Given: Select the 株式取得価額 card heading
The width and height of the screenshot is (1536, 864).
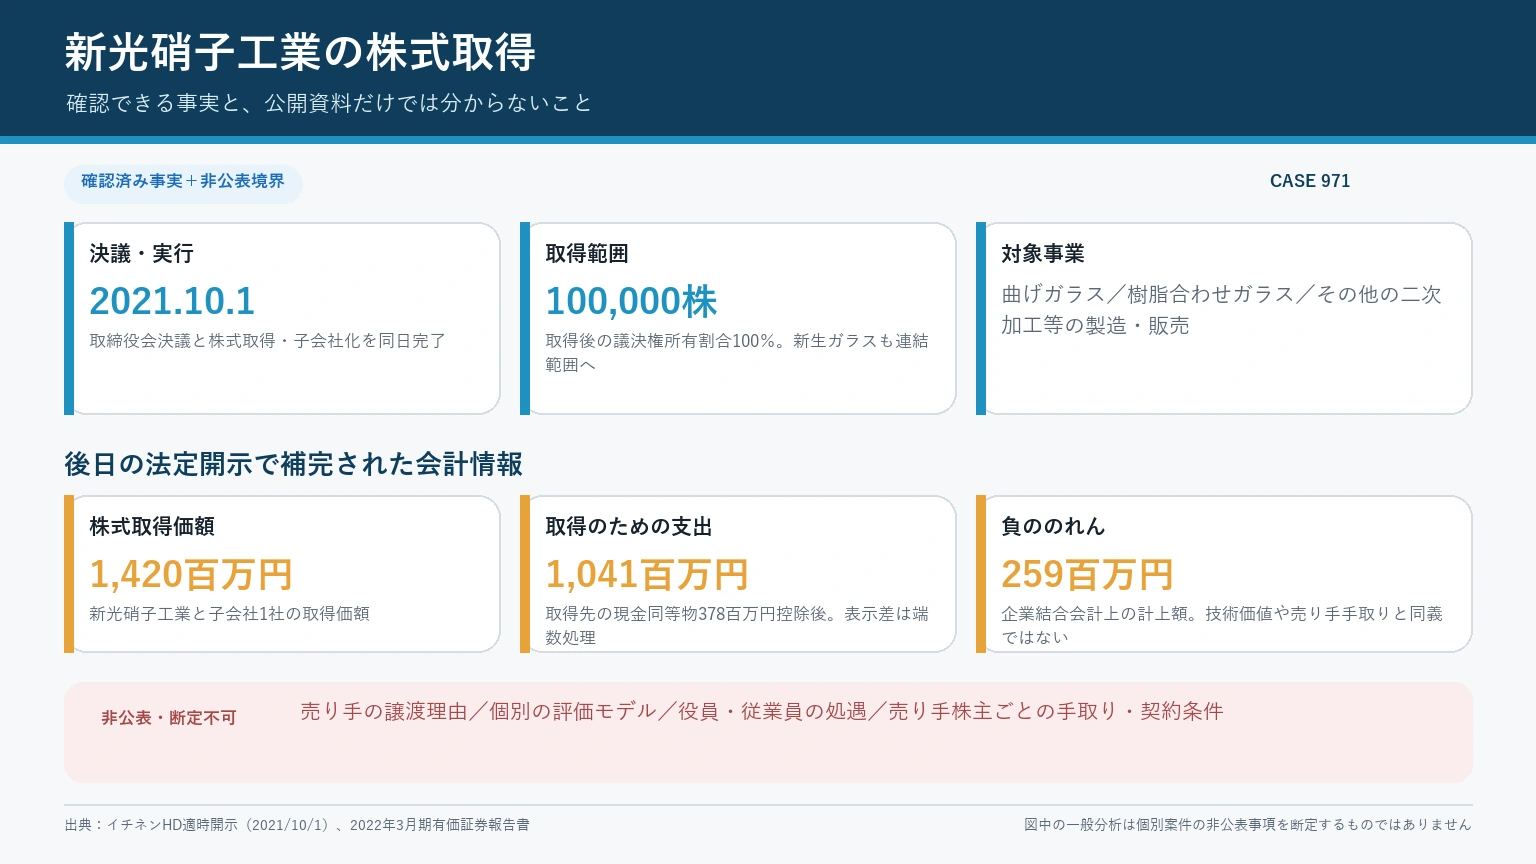Looking at the screenshot, I should click(152, 527).
